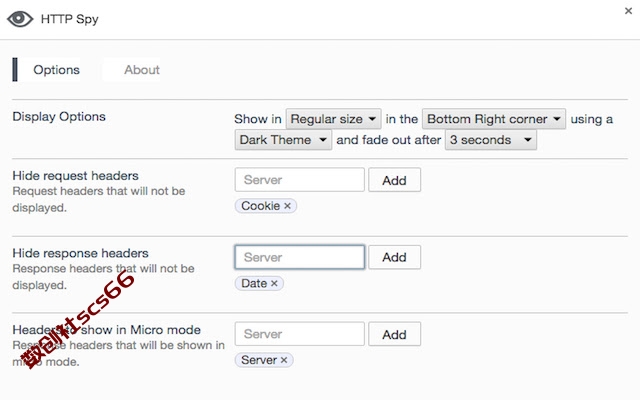Focus the hide request headers input field
The width and height of the screenshot is (640, 400).
[300, 180]
